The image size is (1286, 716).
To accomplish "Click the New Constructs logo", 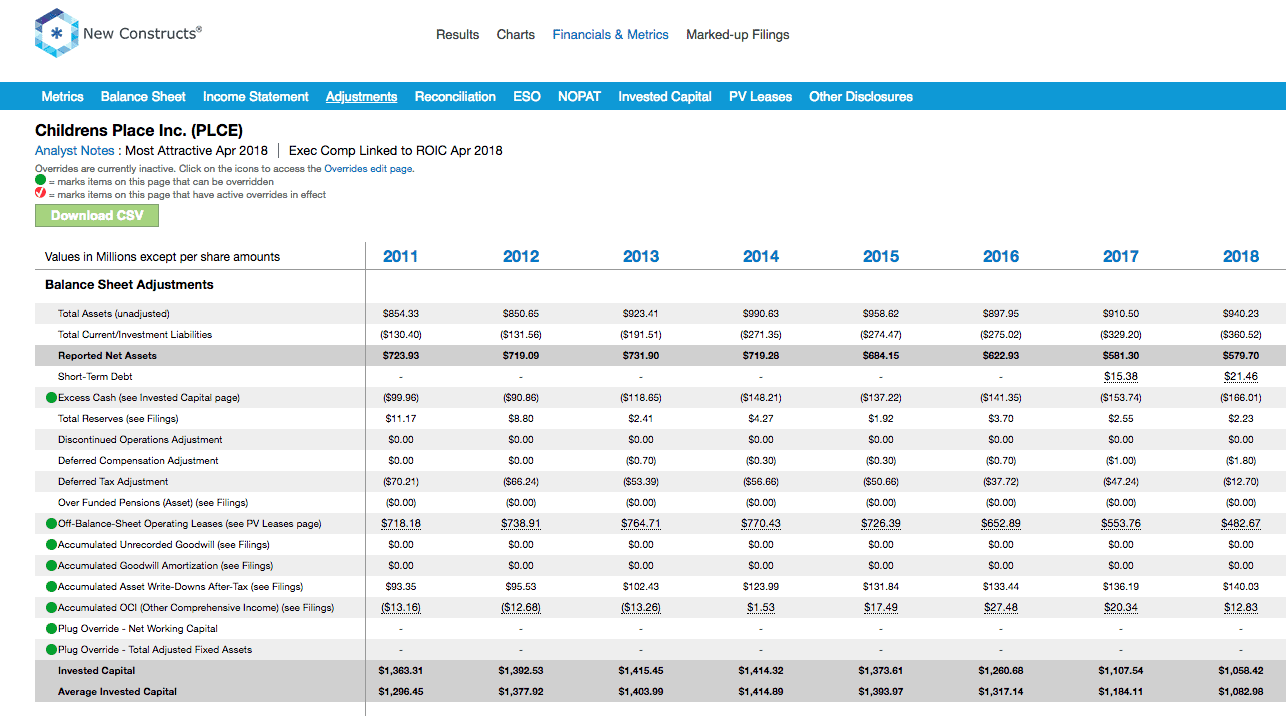I will coord(119,33).
